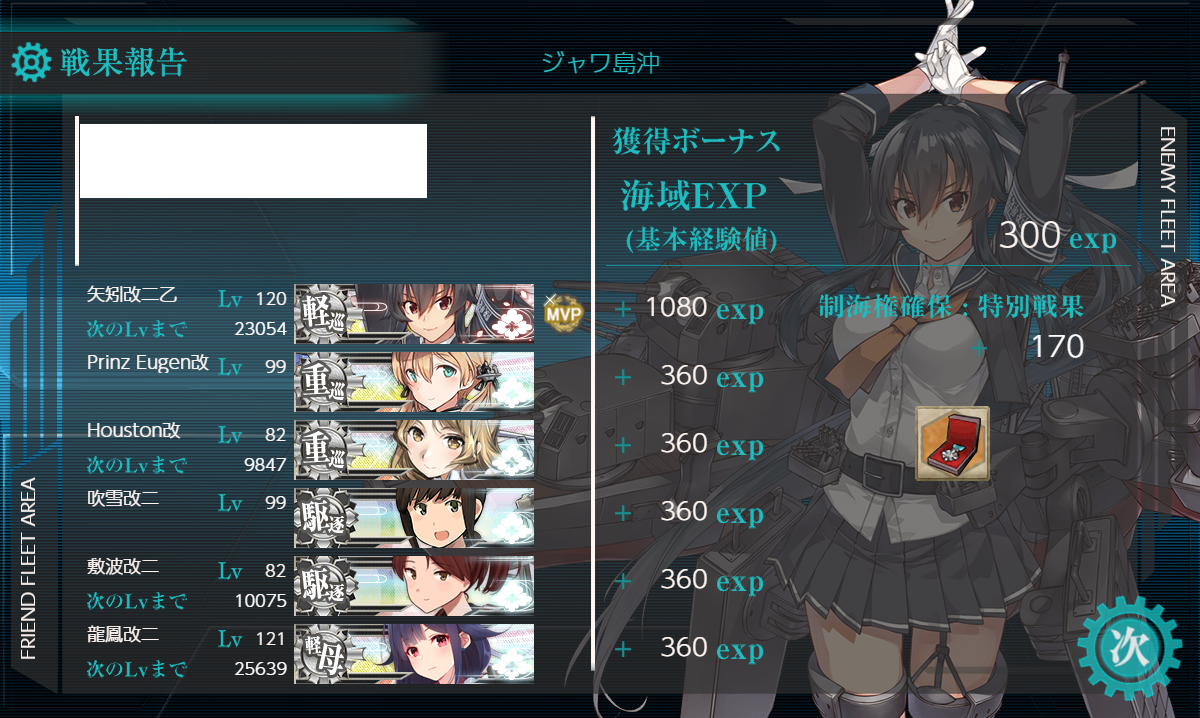Click the FRIEND FLEET AREA side tab
Screen dimensions: 1200x718
click(x=28, y=569)
